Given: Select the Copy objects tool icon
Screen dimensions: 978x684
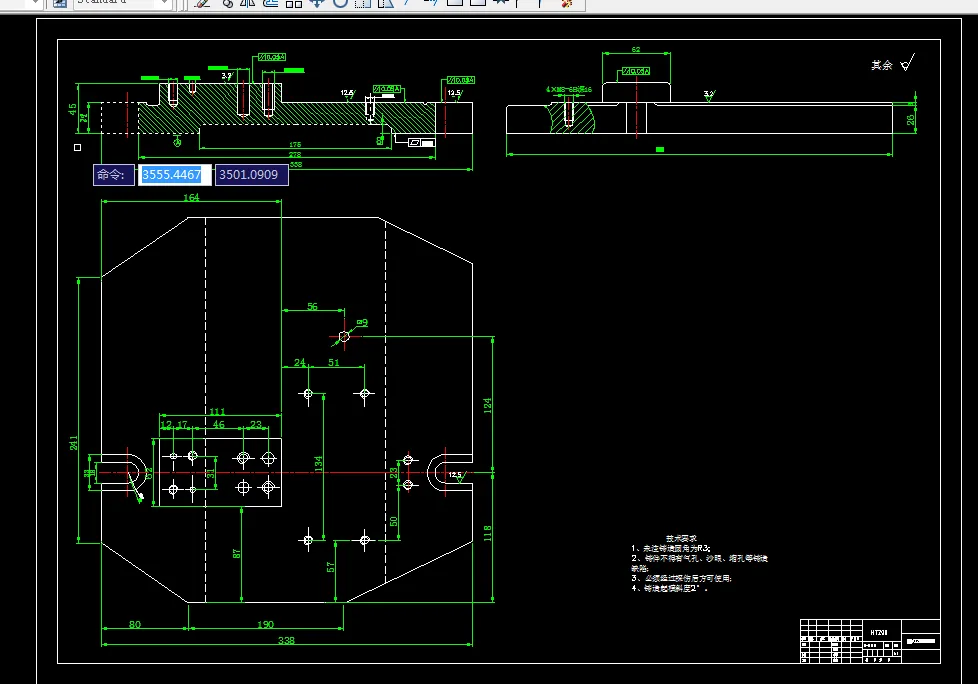Looking at the screenshot, I should [x=226, y=3].
